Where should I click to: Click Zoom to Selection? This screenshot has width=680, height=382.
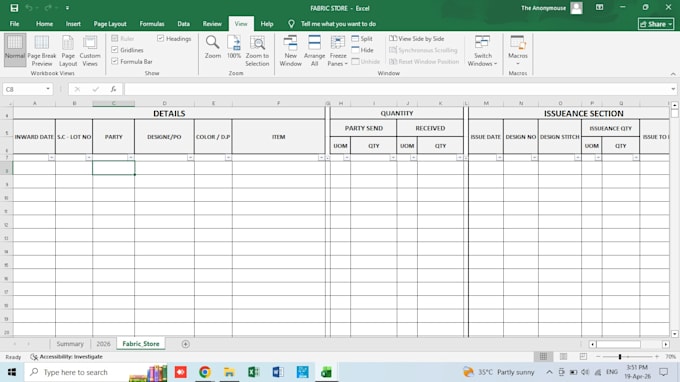point(257,51)
